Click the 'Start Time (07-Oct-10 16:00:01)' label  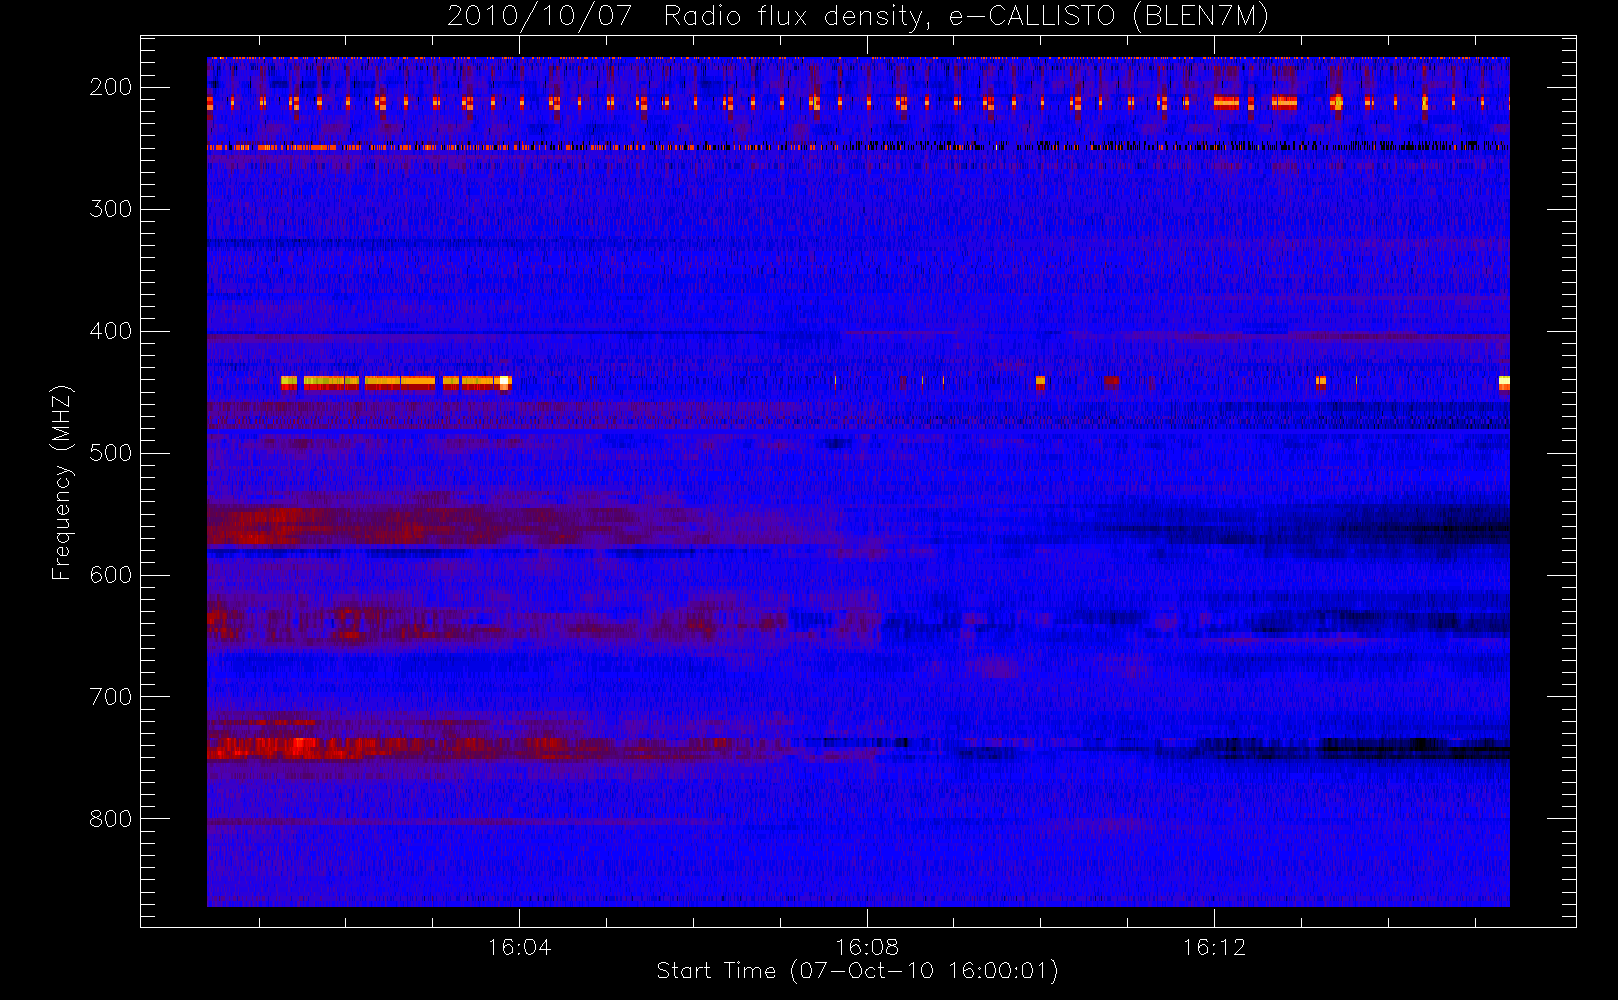(x=857, y=971)
